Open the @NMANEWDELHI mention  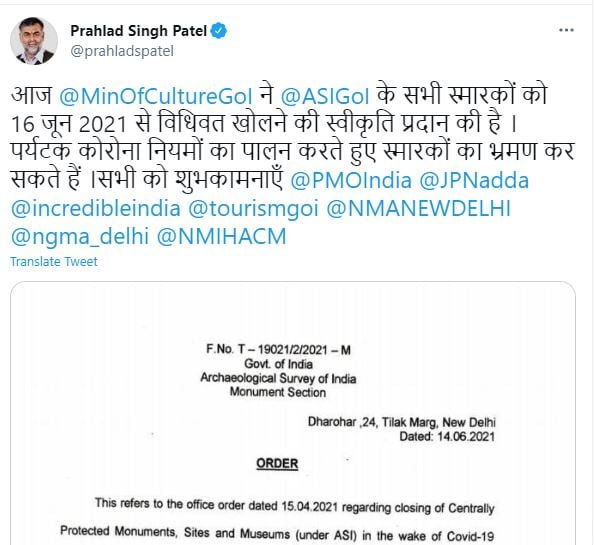419,208
